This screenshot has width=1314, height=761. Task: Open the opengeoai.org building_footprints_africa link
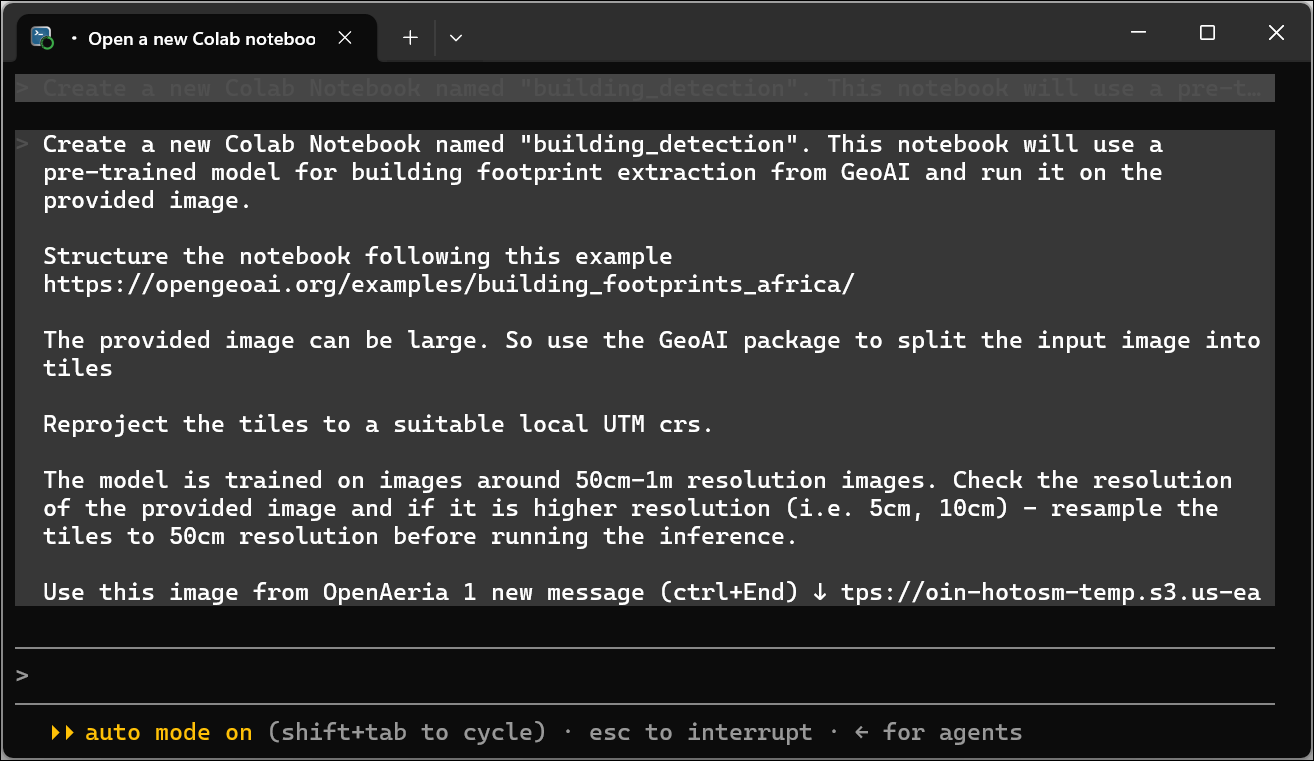pyautogui.click(x=449, y=284)
